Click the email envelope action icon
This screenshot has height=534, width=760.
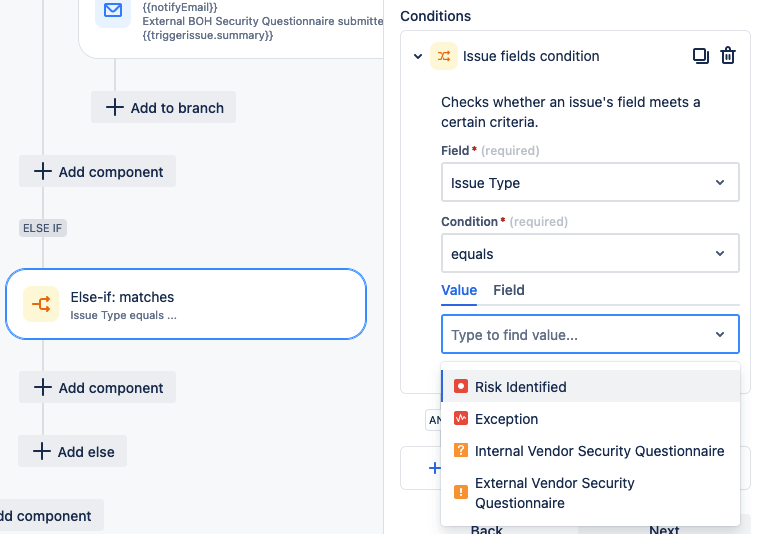(112, 12)
